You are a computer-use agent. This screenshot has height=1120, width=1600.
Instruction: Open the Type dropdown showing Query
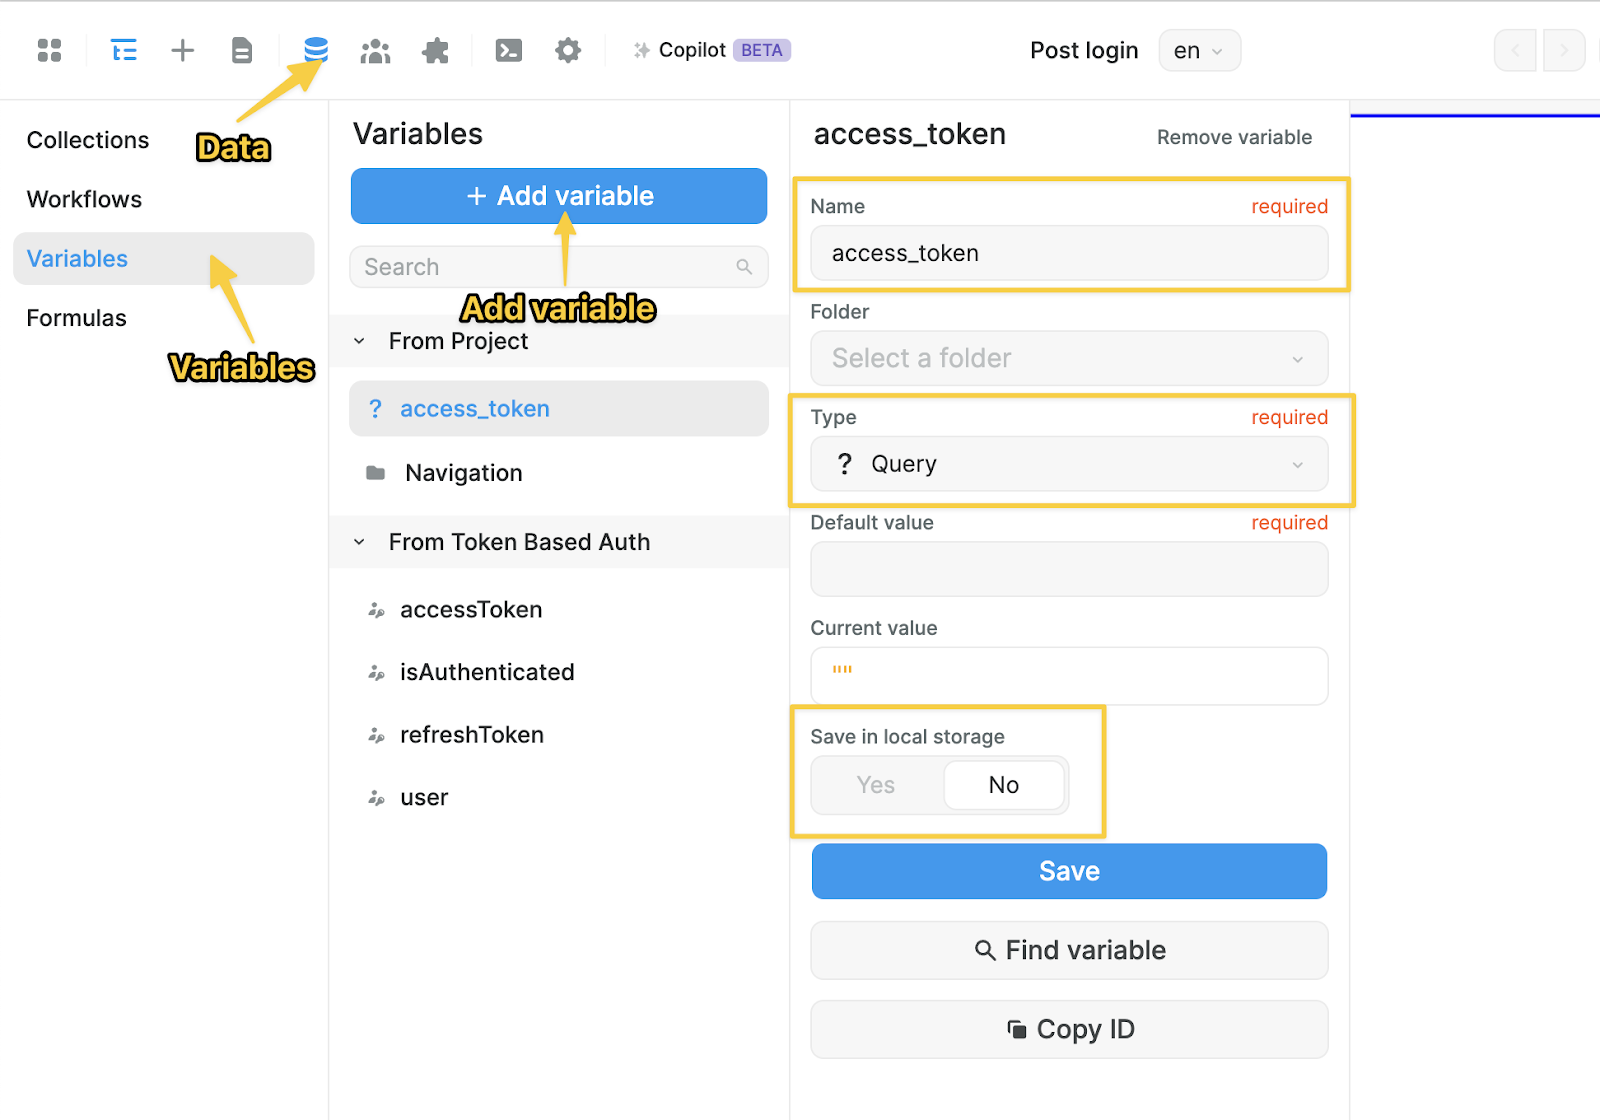click(1068, 464)
